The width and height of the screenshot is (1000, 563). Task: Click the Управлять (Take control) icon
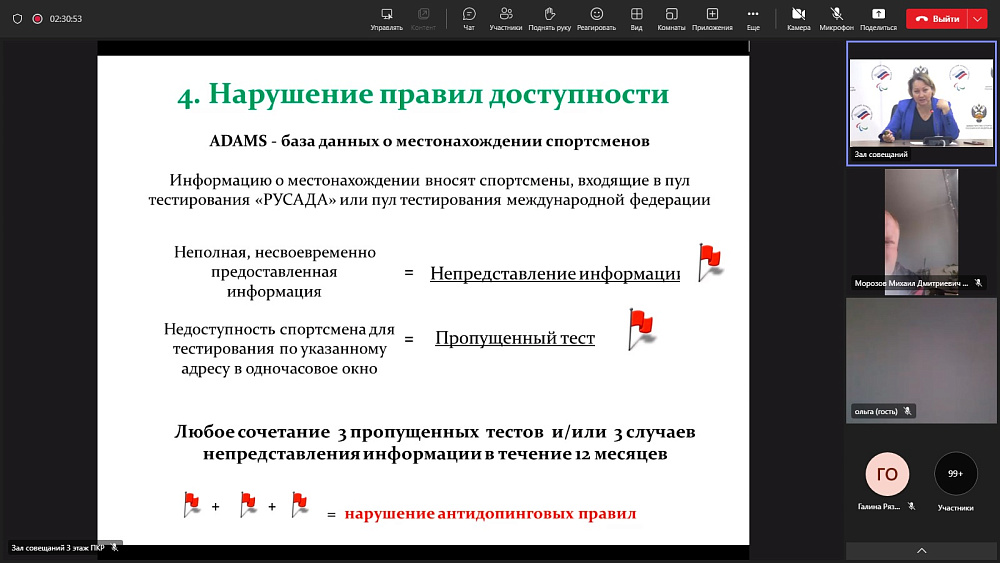click(x=386, y=18)
